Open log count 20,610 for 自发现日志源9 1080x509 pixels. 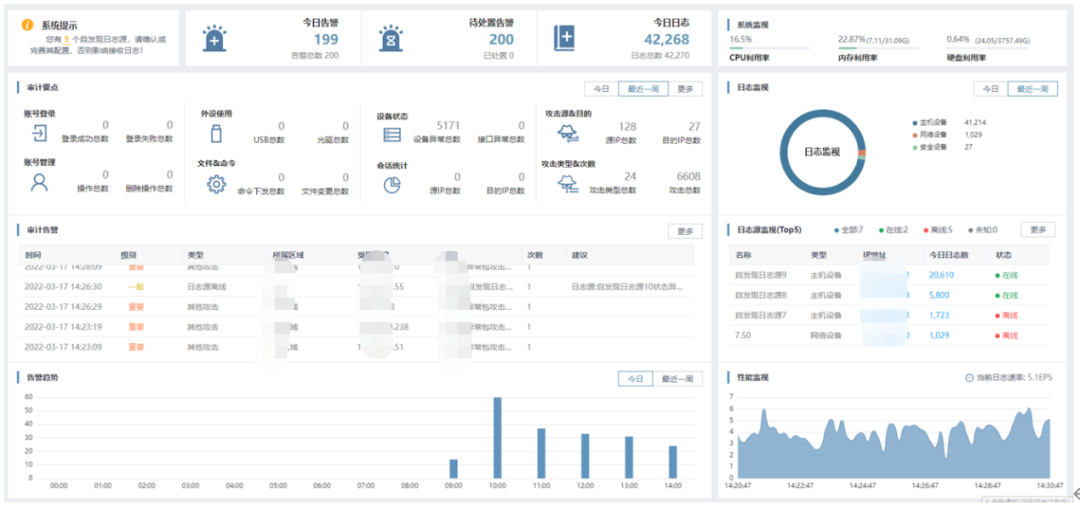tap(941, 275)
